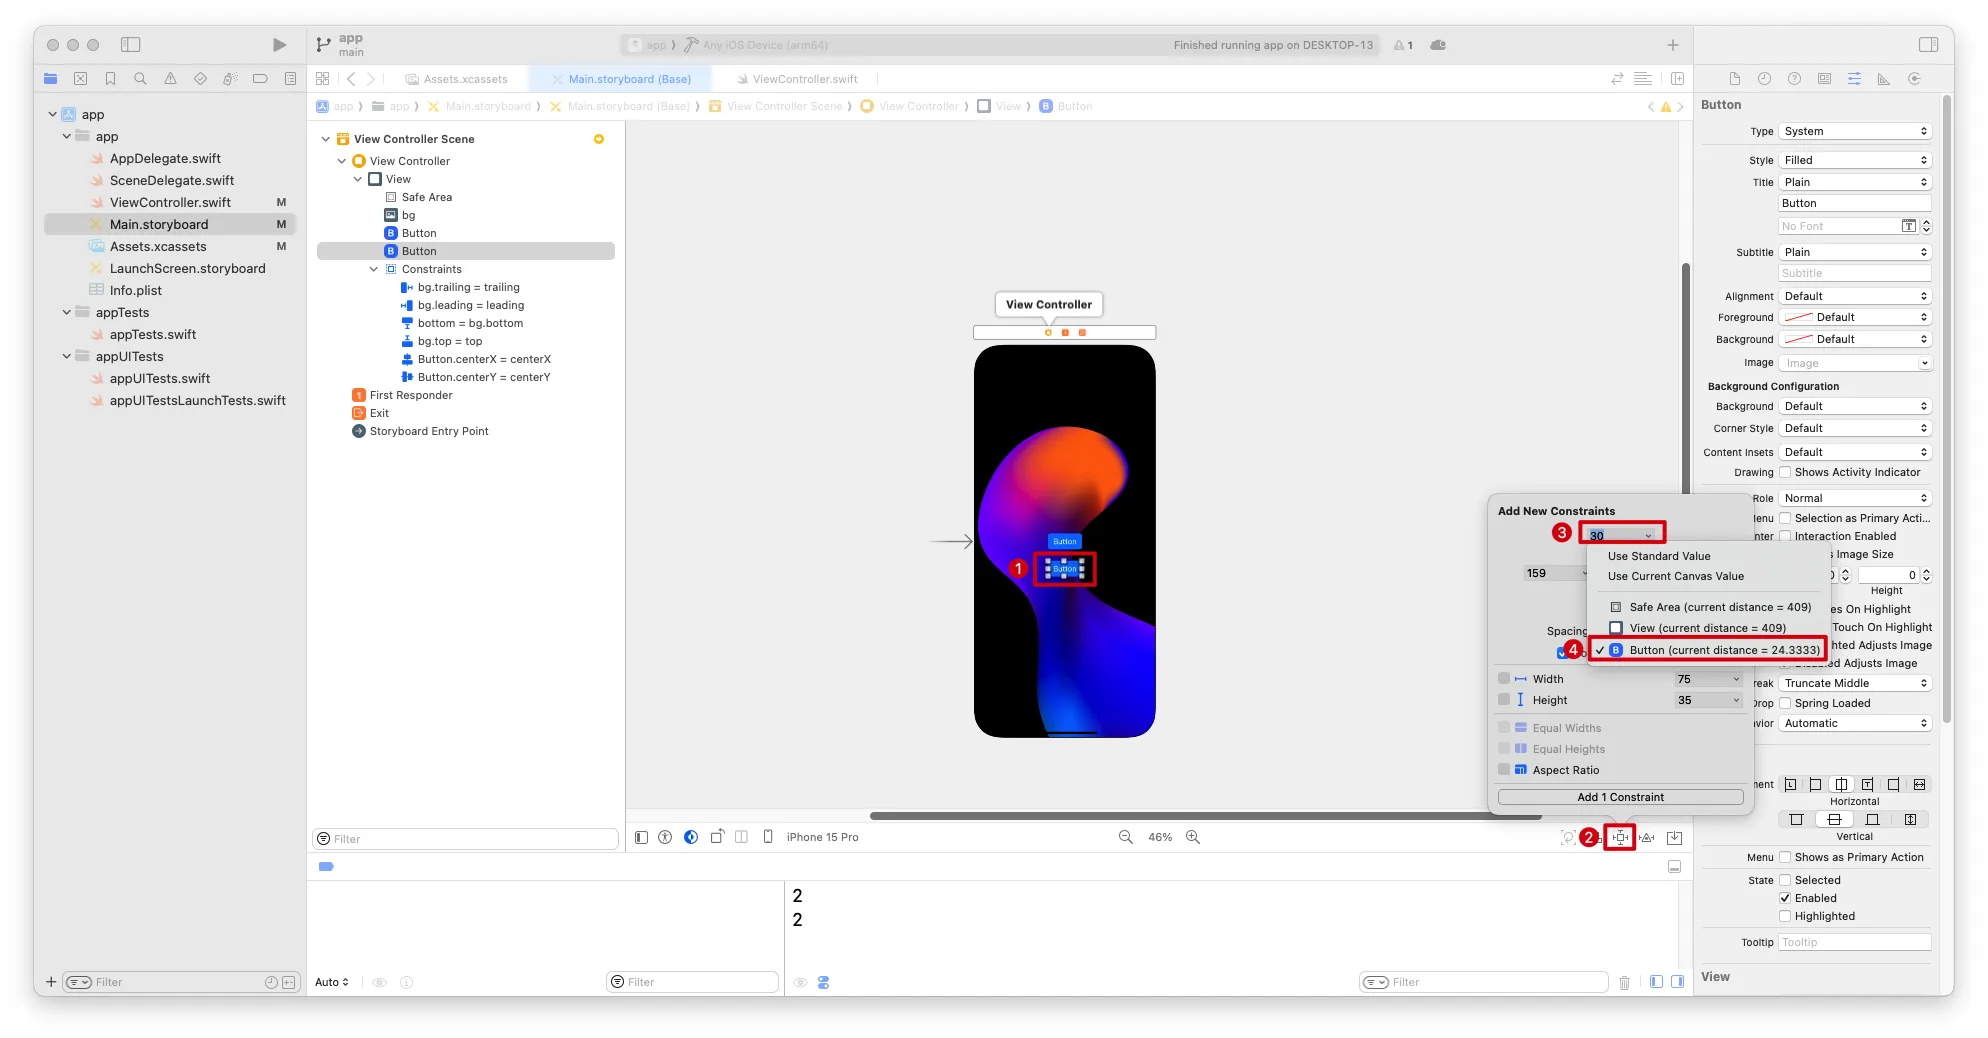Click the Embed In icon in the canvas bar
Image resolution: width=1988 pixels, height=1038 pixels.
[1674, 837]
